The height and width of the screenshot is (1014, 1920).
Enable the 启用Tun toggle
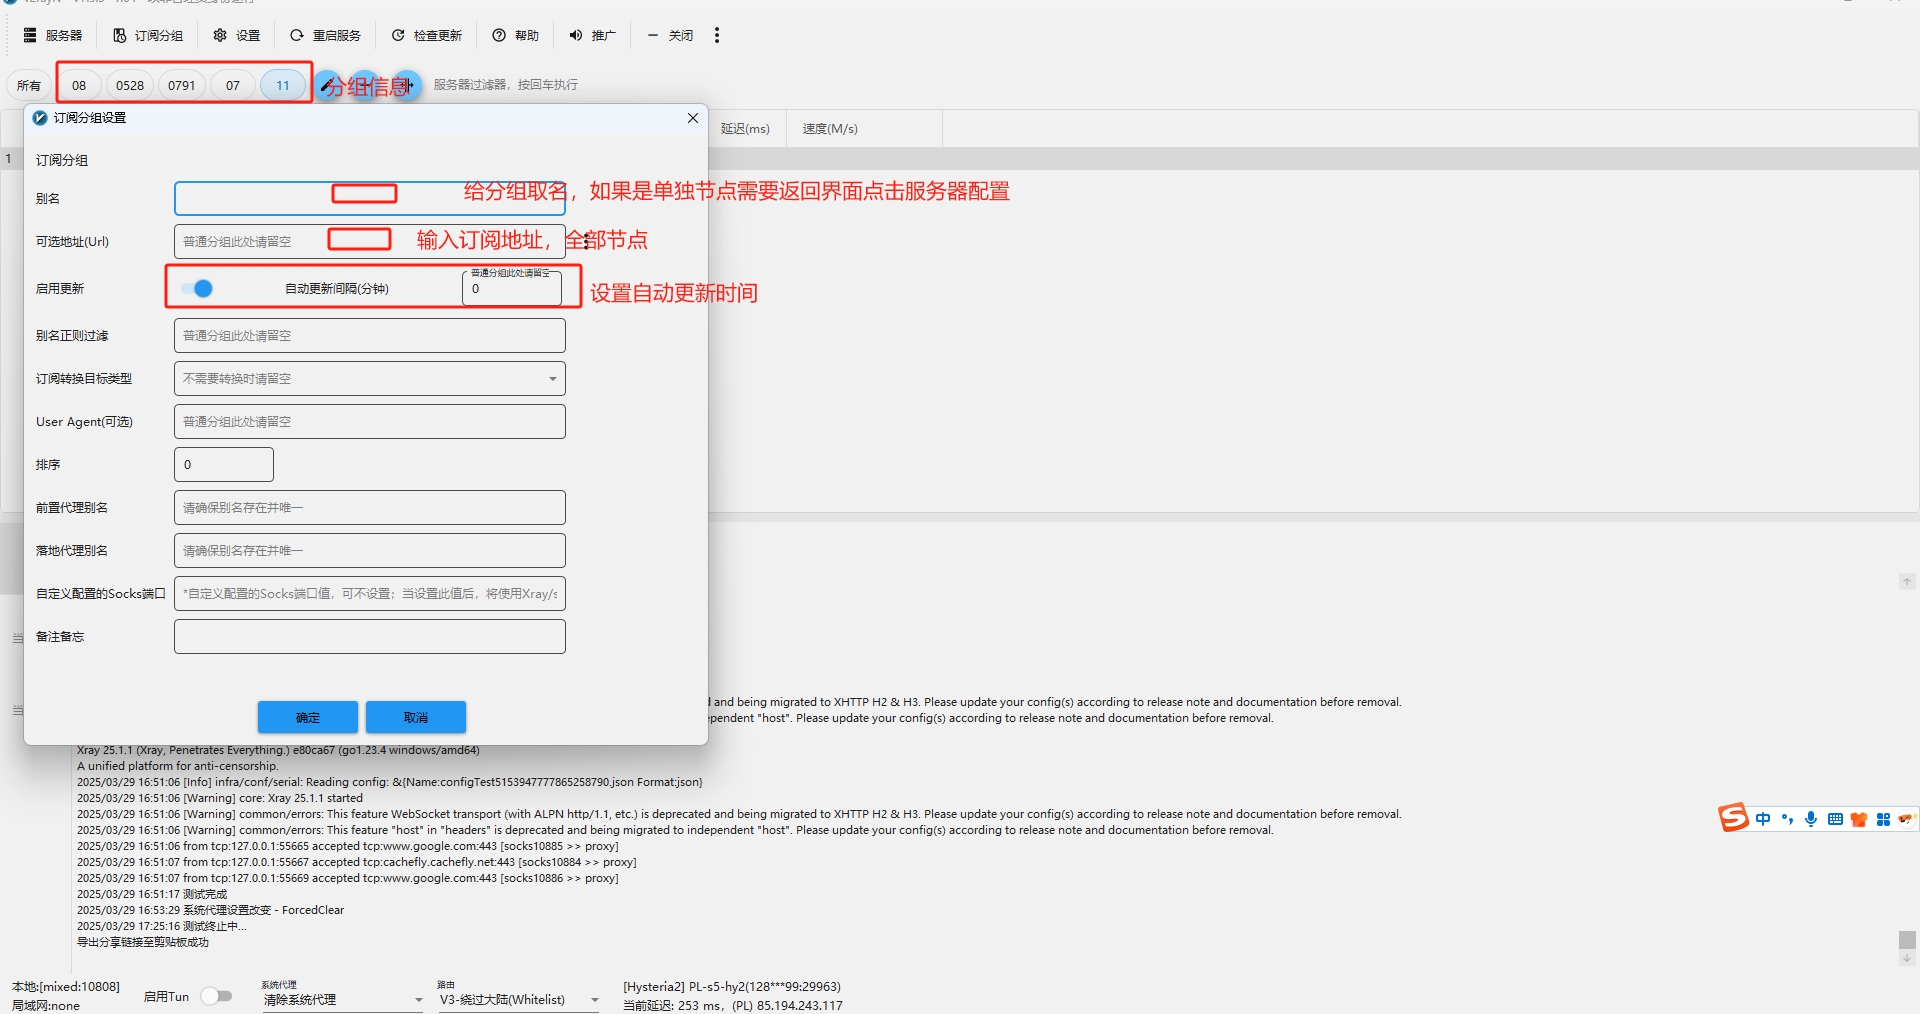click(216, 996)
